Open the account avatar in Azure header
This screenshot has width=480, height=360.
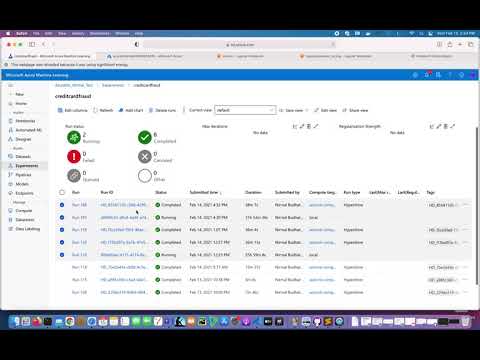point(473,75)
